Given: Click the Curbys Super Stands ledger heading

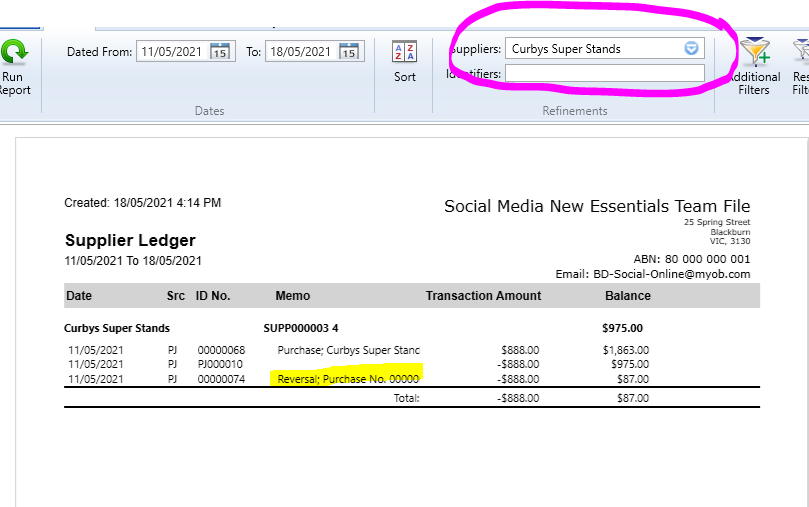Looking at the screenshot, I should tap(117, 328).
